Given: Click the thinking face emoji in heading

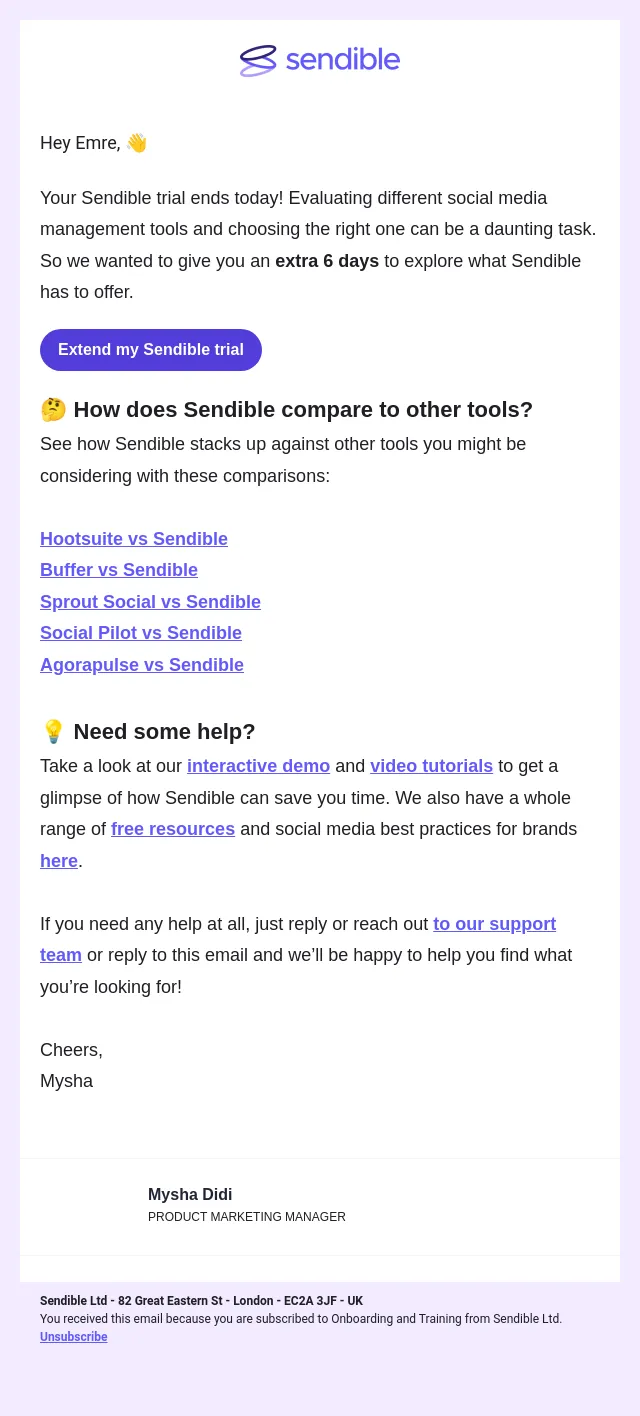Looking at the screenshot, I should coord(53,410).
